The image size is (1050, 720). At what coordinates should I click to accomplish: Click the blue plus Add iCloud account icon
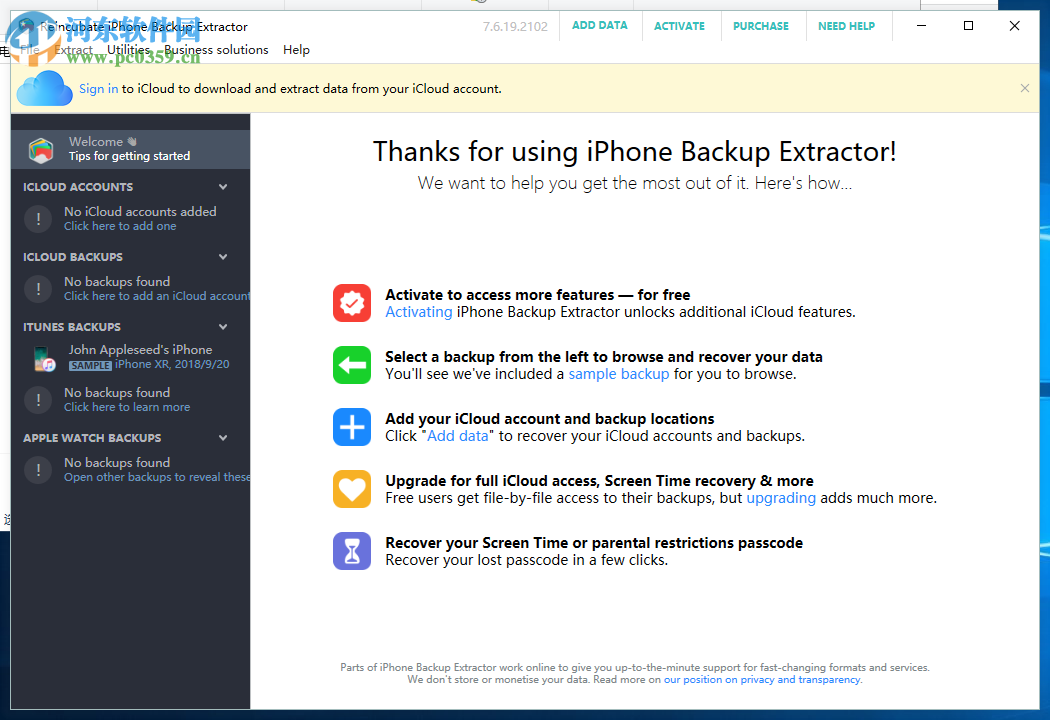click(351, 427)
